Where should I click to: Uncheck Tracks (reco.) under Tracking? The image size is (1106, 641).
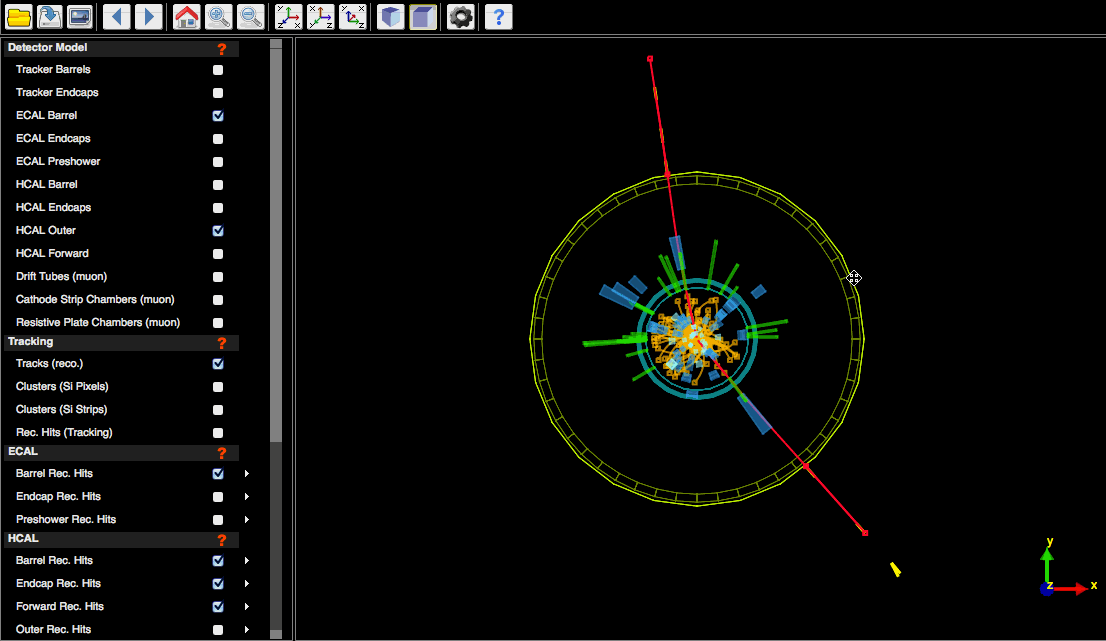point(218,364)
